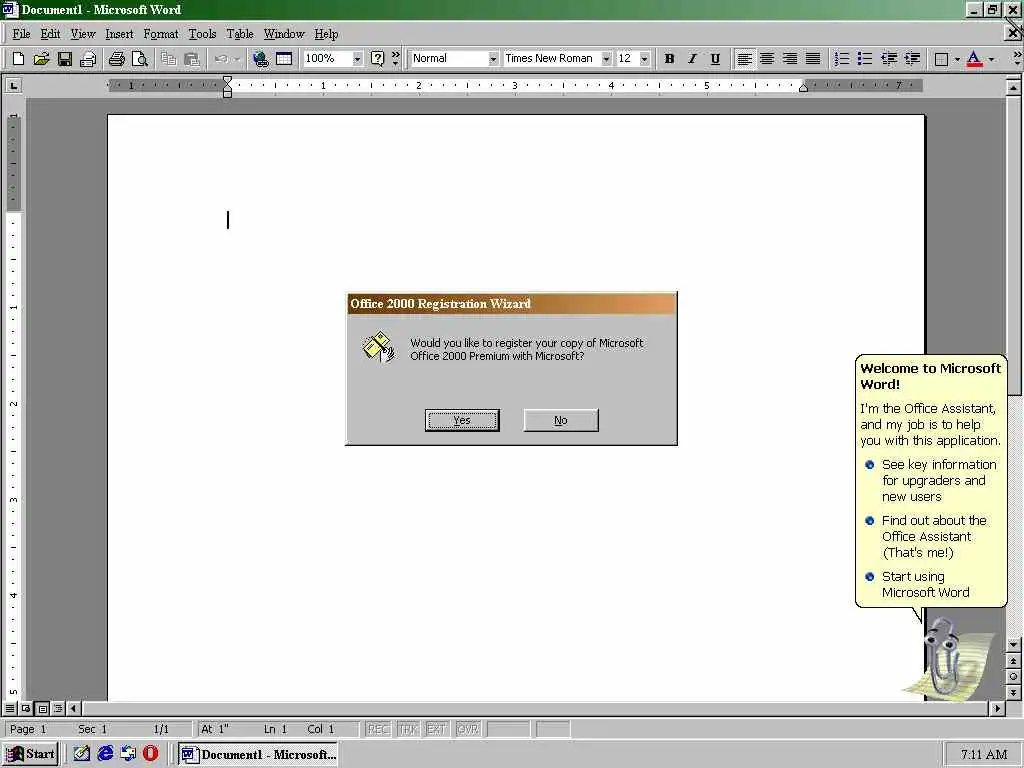Screen dimensions: 1024x768
Task: Click Yes in Registration Wizard dialog
Action: tap(462, 420)
